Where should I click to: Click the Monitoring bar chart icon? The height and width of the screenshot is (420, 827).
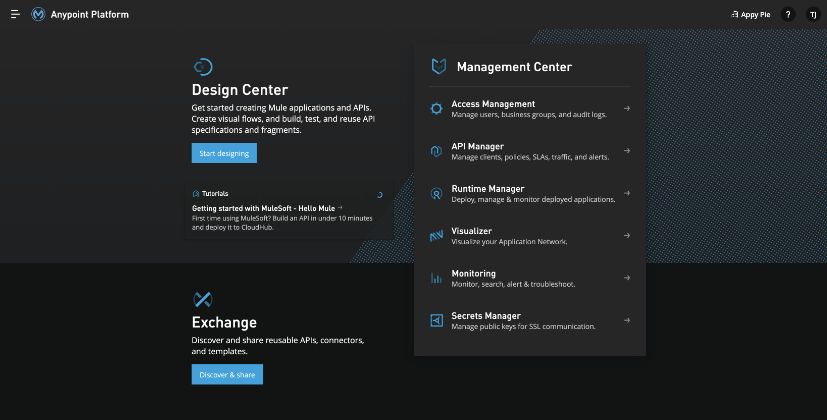click(436, 278)
